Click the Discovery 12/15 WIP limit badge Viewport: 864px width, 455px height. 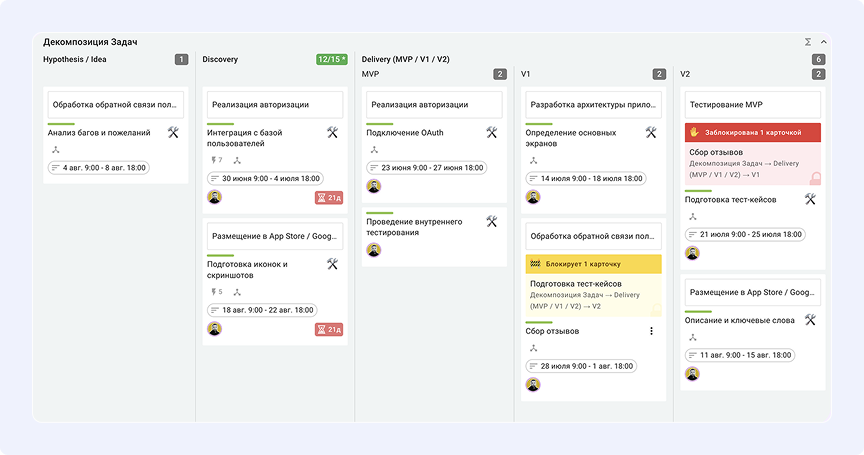(x=332, y=60)
